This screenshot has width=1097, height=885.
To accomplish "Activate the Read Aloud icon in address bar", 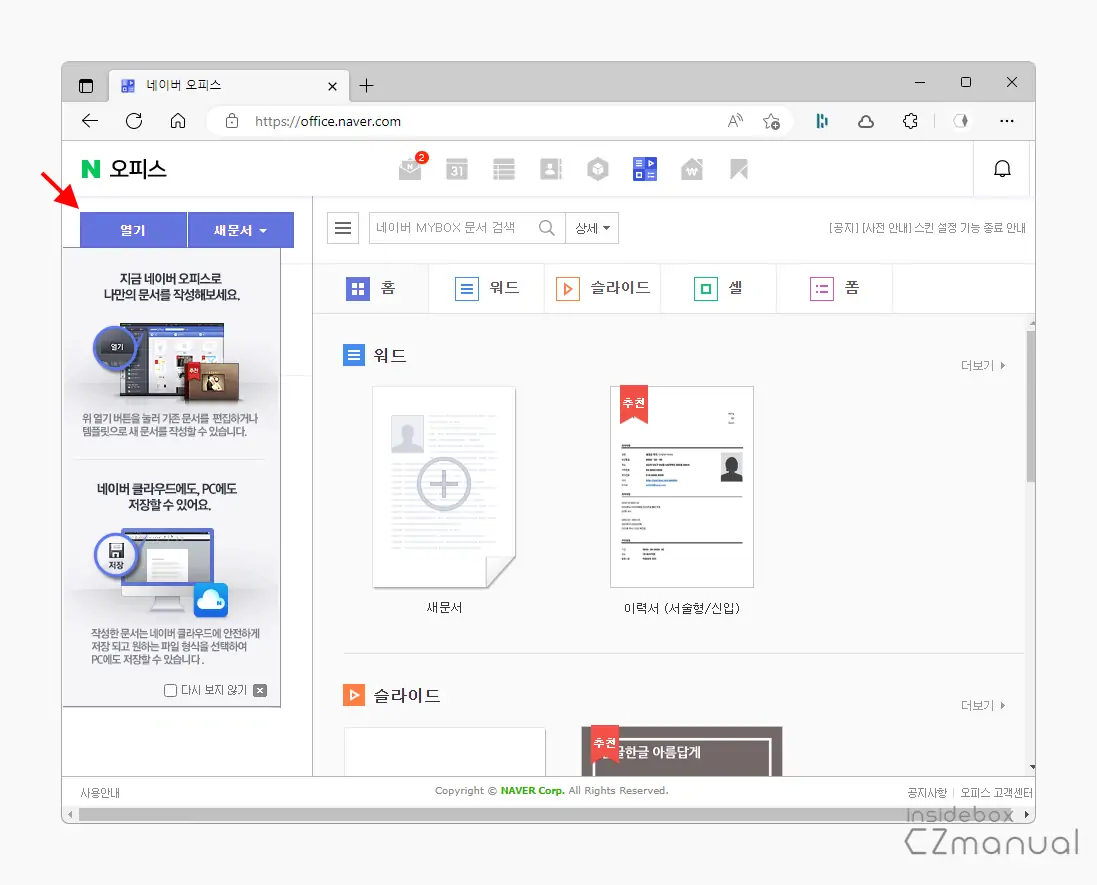I will tap(735, 121).
